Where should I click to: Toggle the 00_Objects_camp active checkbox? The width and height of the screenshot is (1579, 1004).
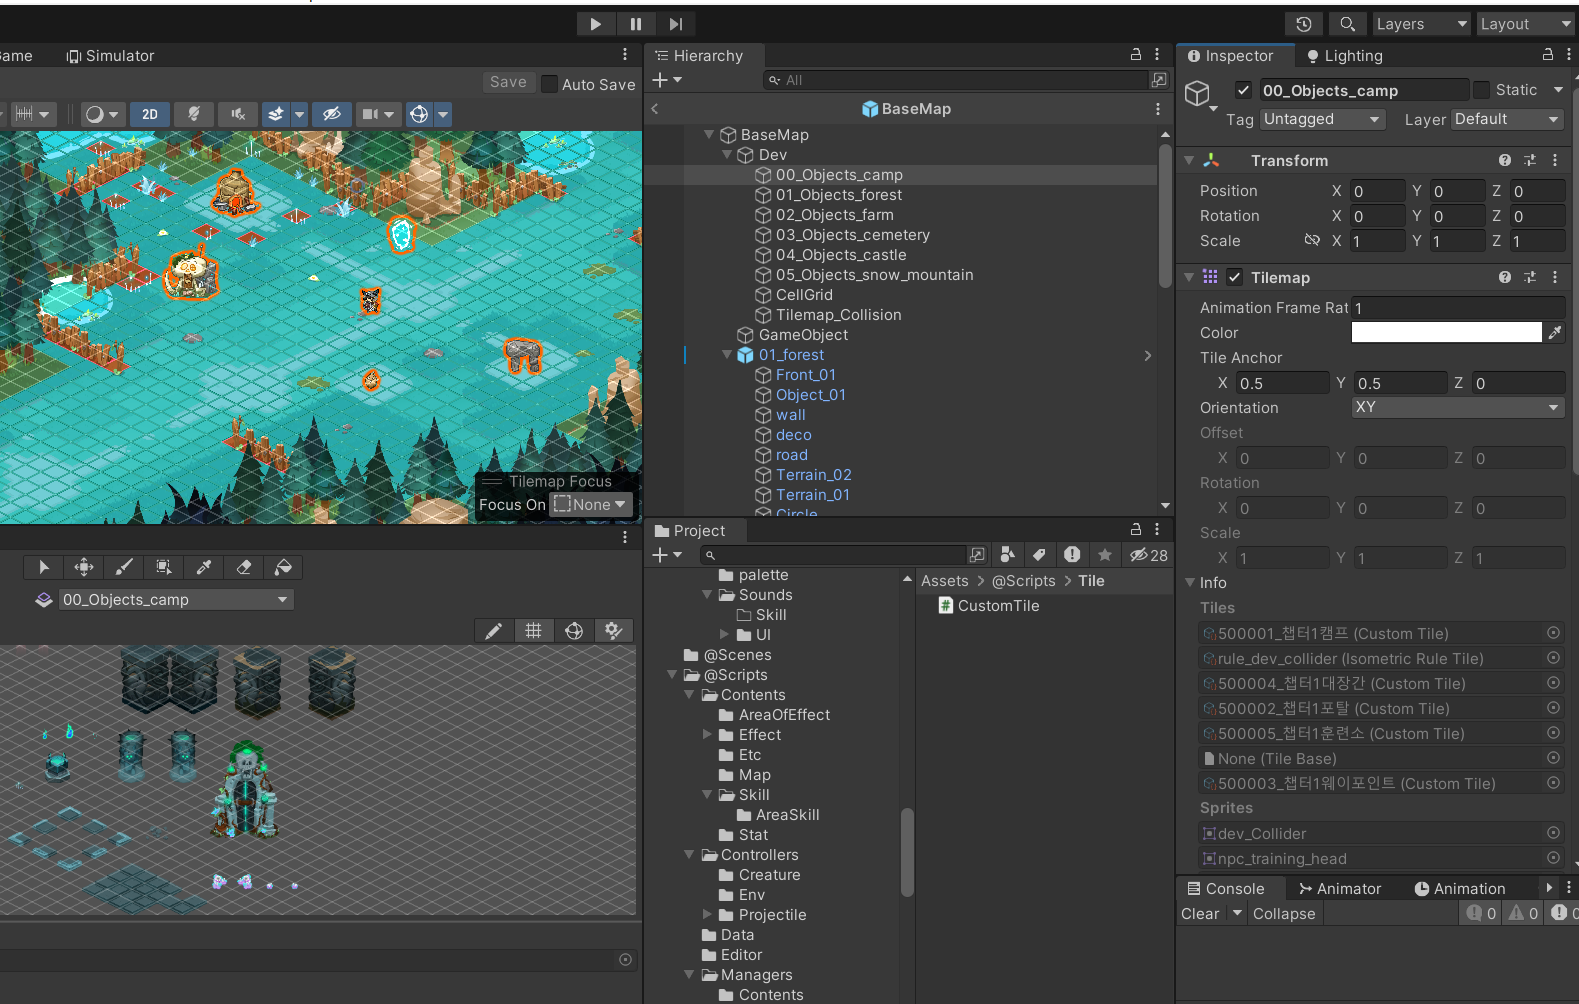coord(1243,90)
